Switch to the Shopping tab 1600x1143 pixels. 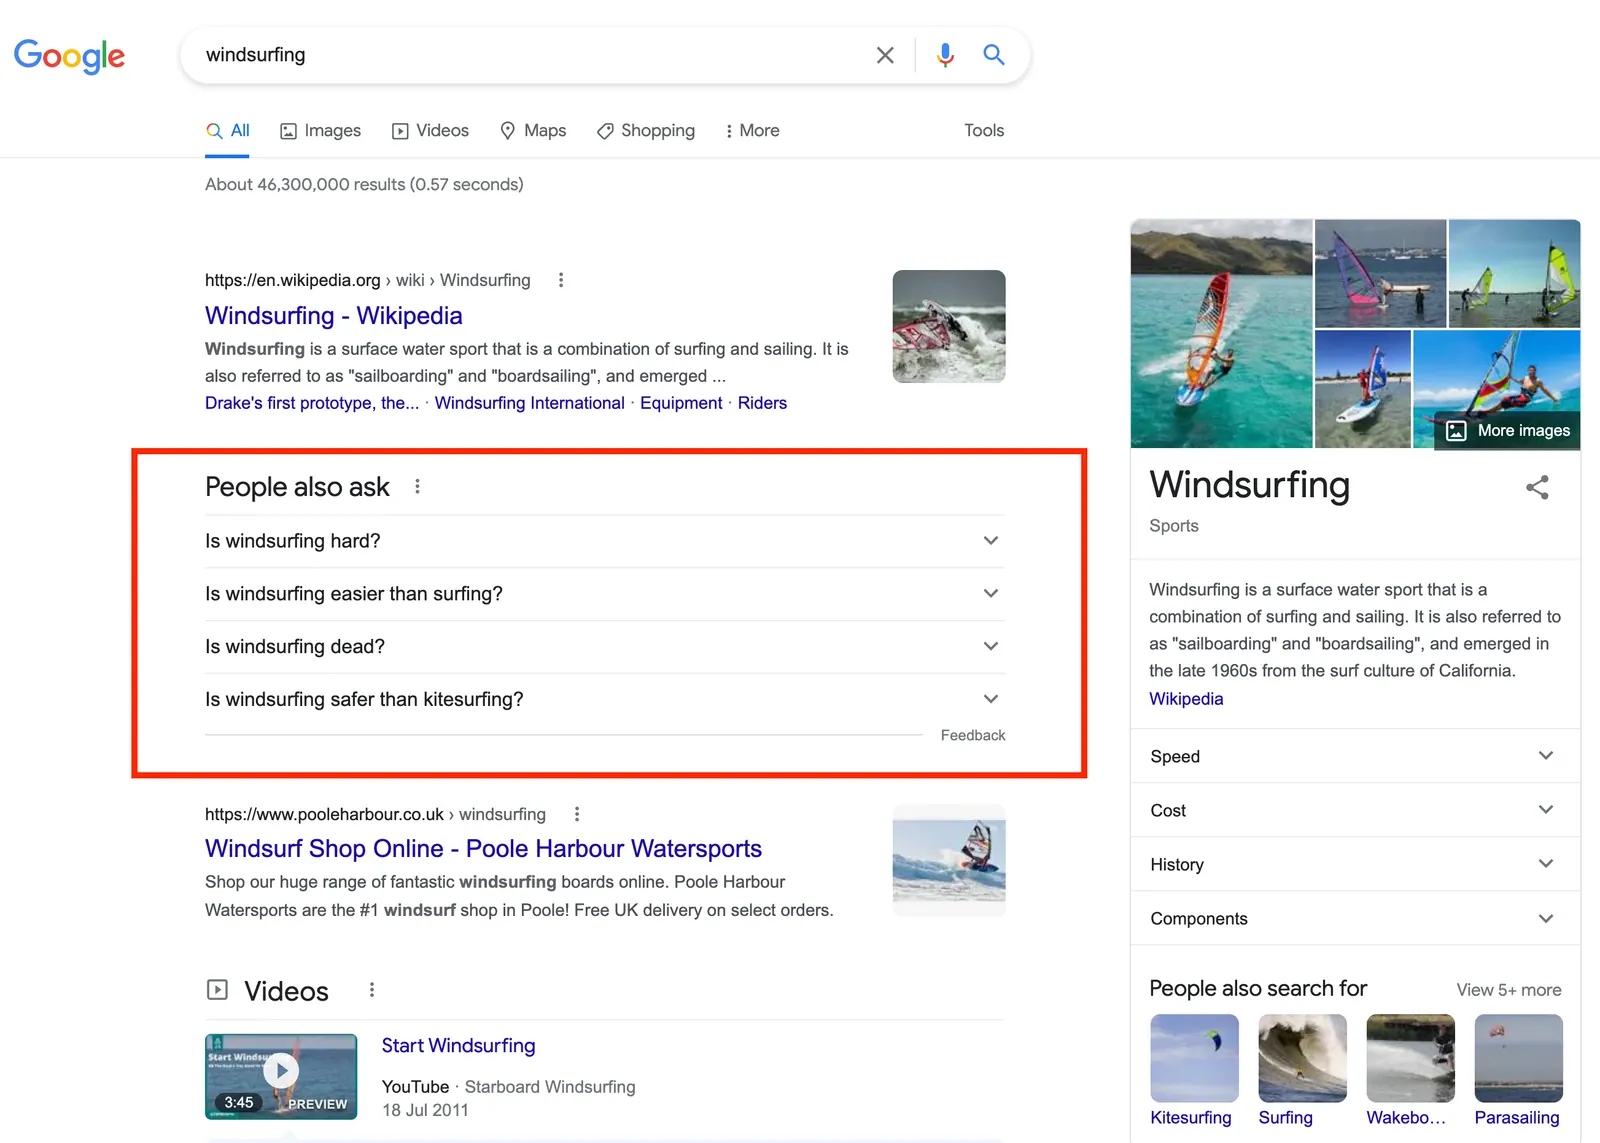click(645, 131)
